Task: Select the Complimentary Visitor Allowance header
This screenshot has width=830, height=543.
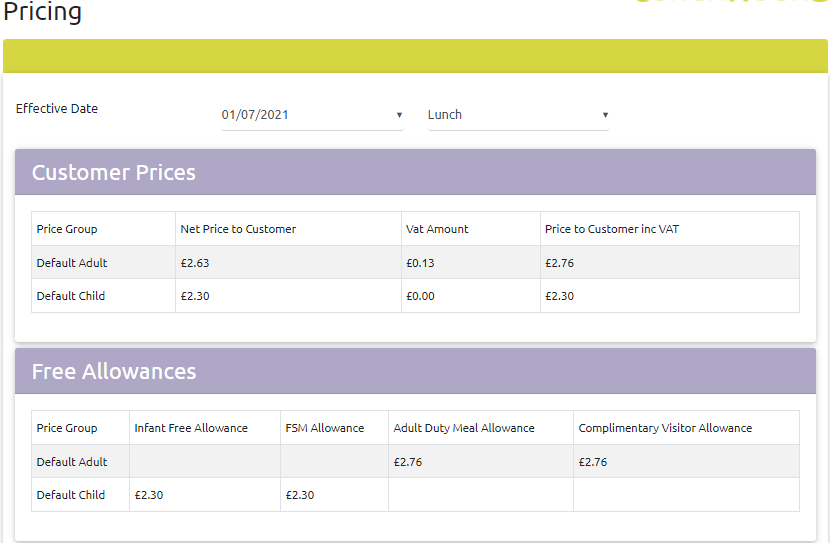Action: [665, 428]
